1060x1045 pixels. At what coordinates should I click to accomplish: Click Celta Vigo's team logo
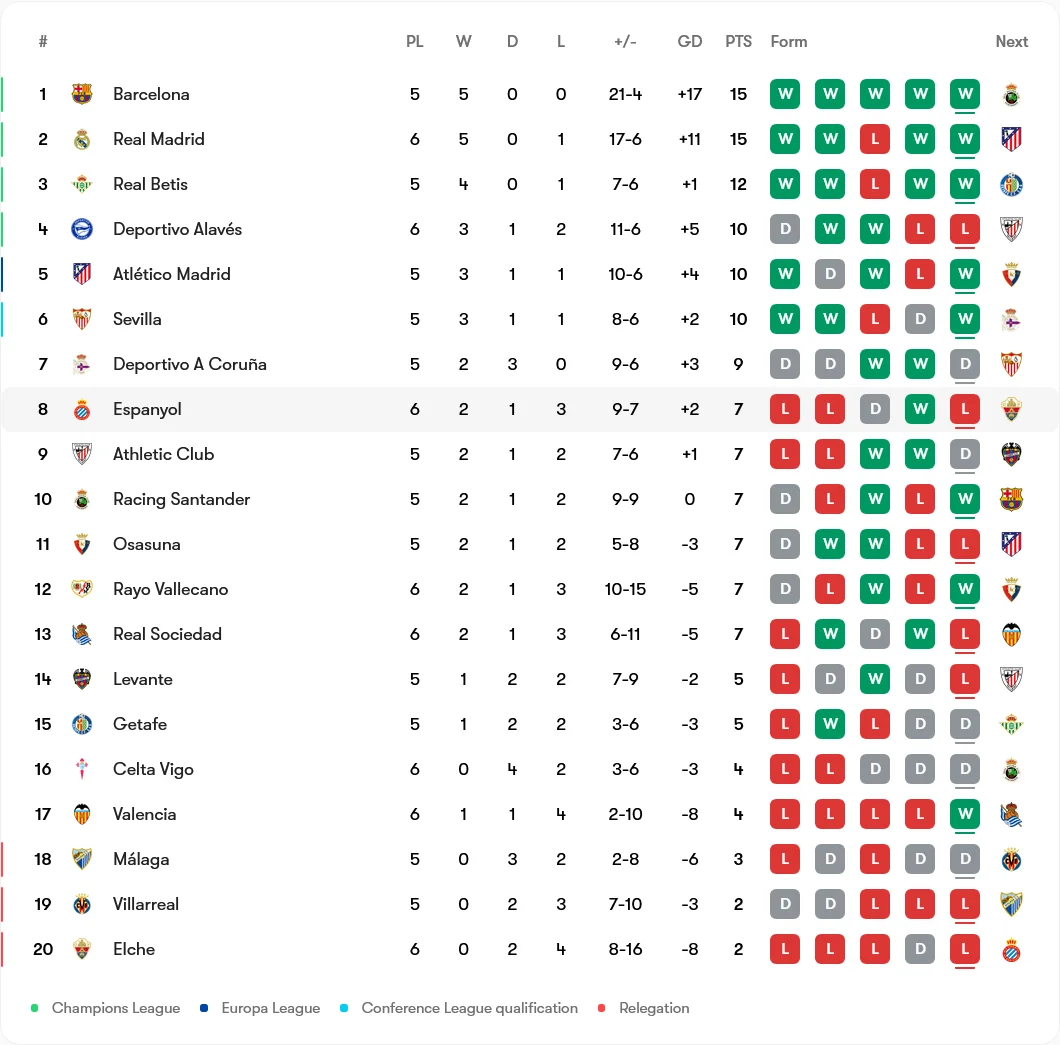(82, 769)
